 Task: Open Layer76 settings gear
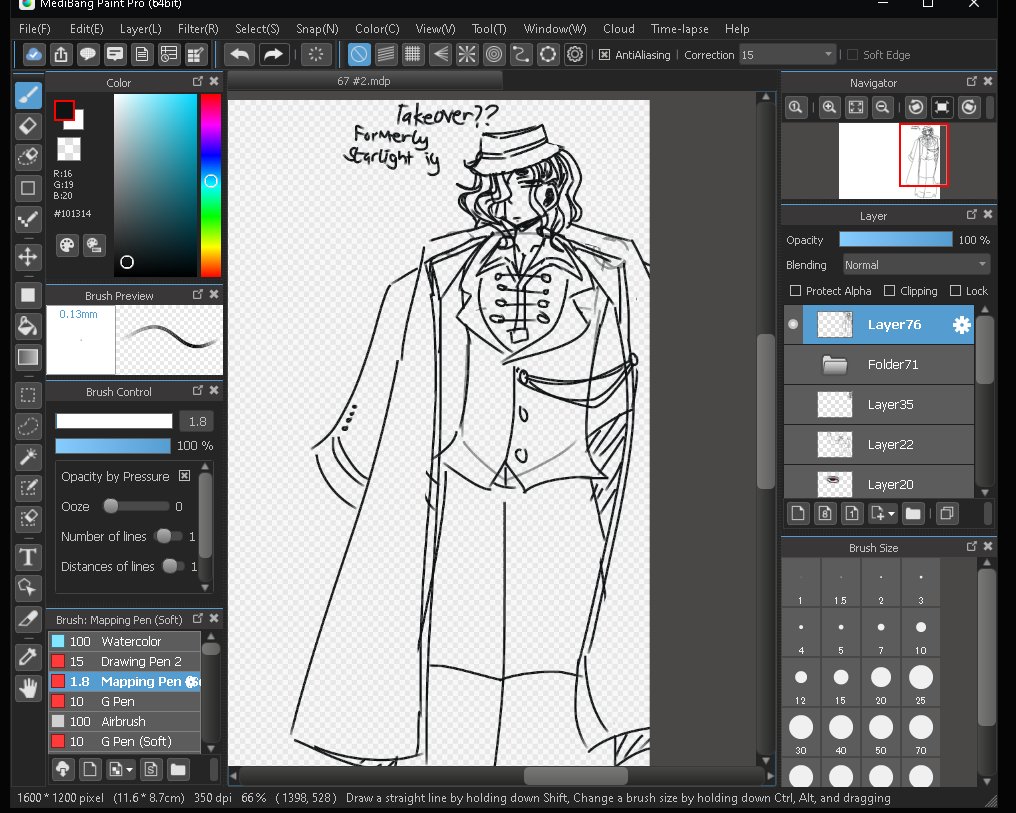coord(961,325)
